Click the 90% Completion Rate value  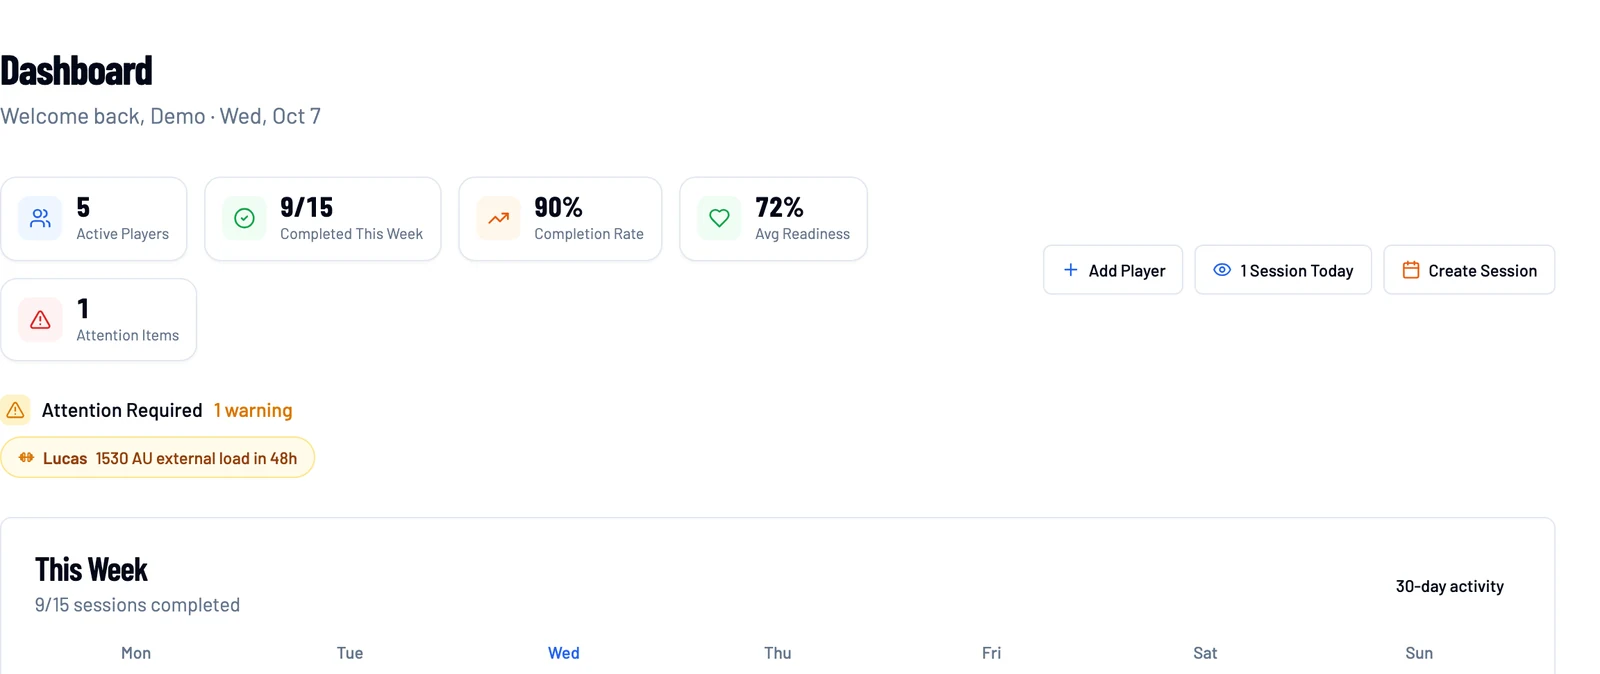pyautogui.click(x=558, y=207)
